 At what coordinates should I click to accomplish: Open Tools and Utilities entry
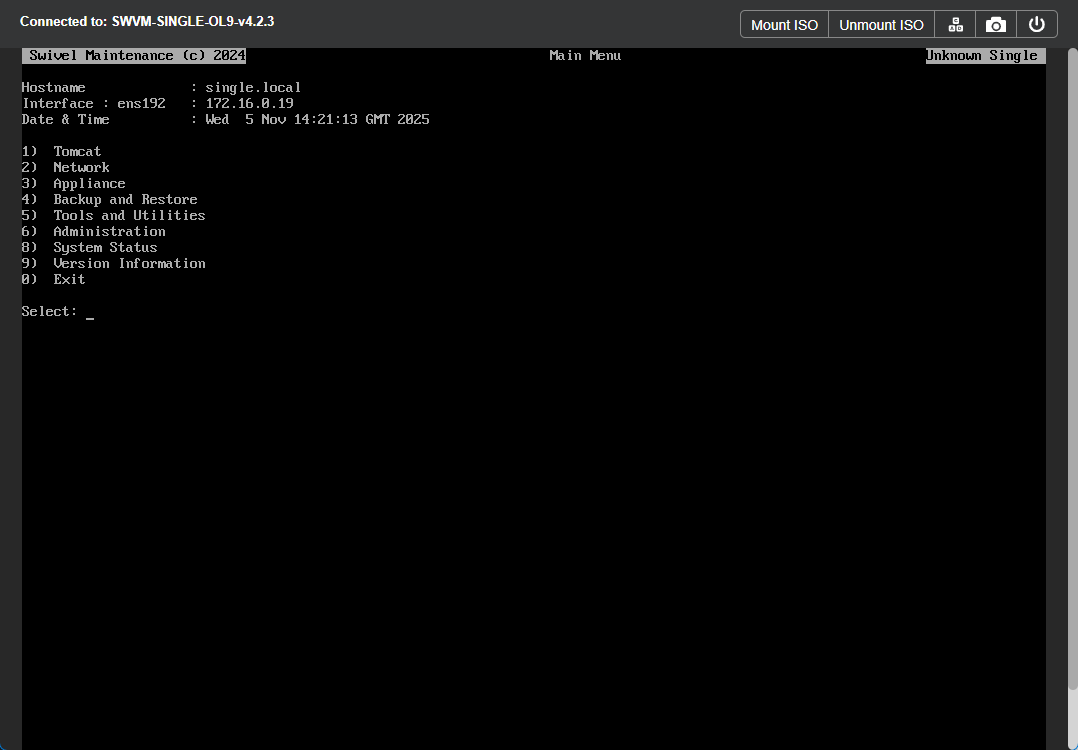point(129,215)
